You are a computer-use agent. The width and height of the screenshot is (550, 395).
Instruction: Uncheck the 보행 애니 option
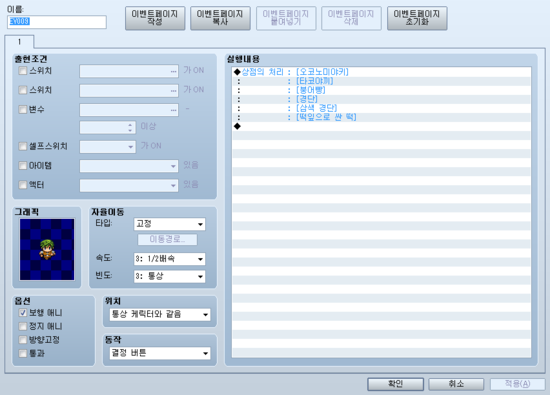pyautogui.click(x=23, y=313)
